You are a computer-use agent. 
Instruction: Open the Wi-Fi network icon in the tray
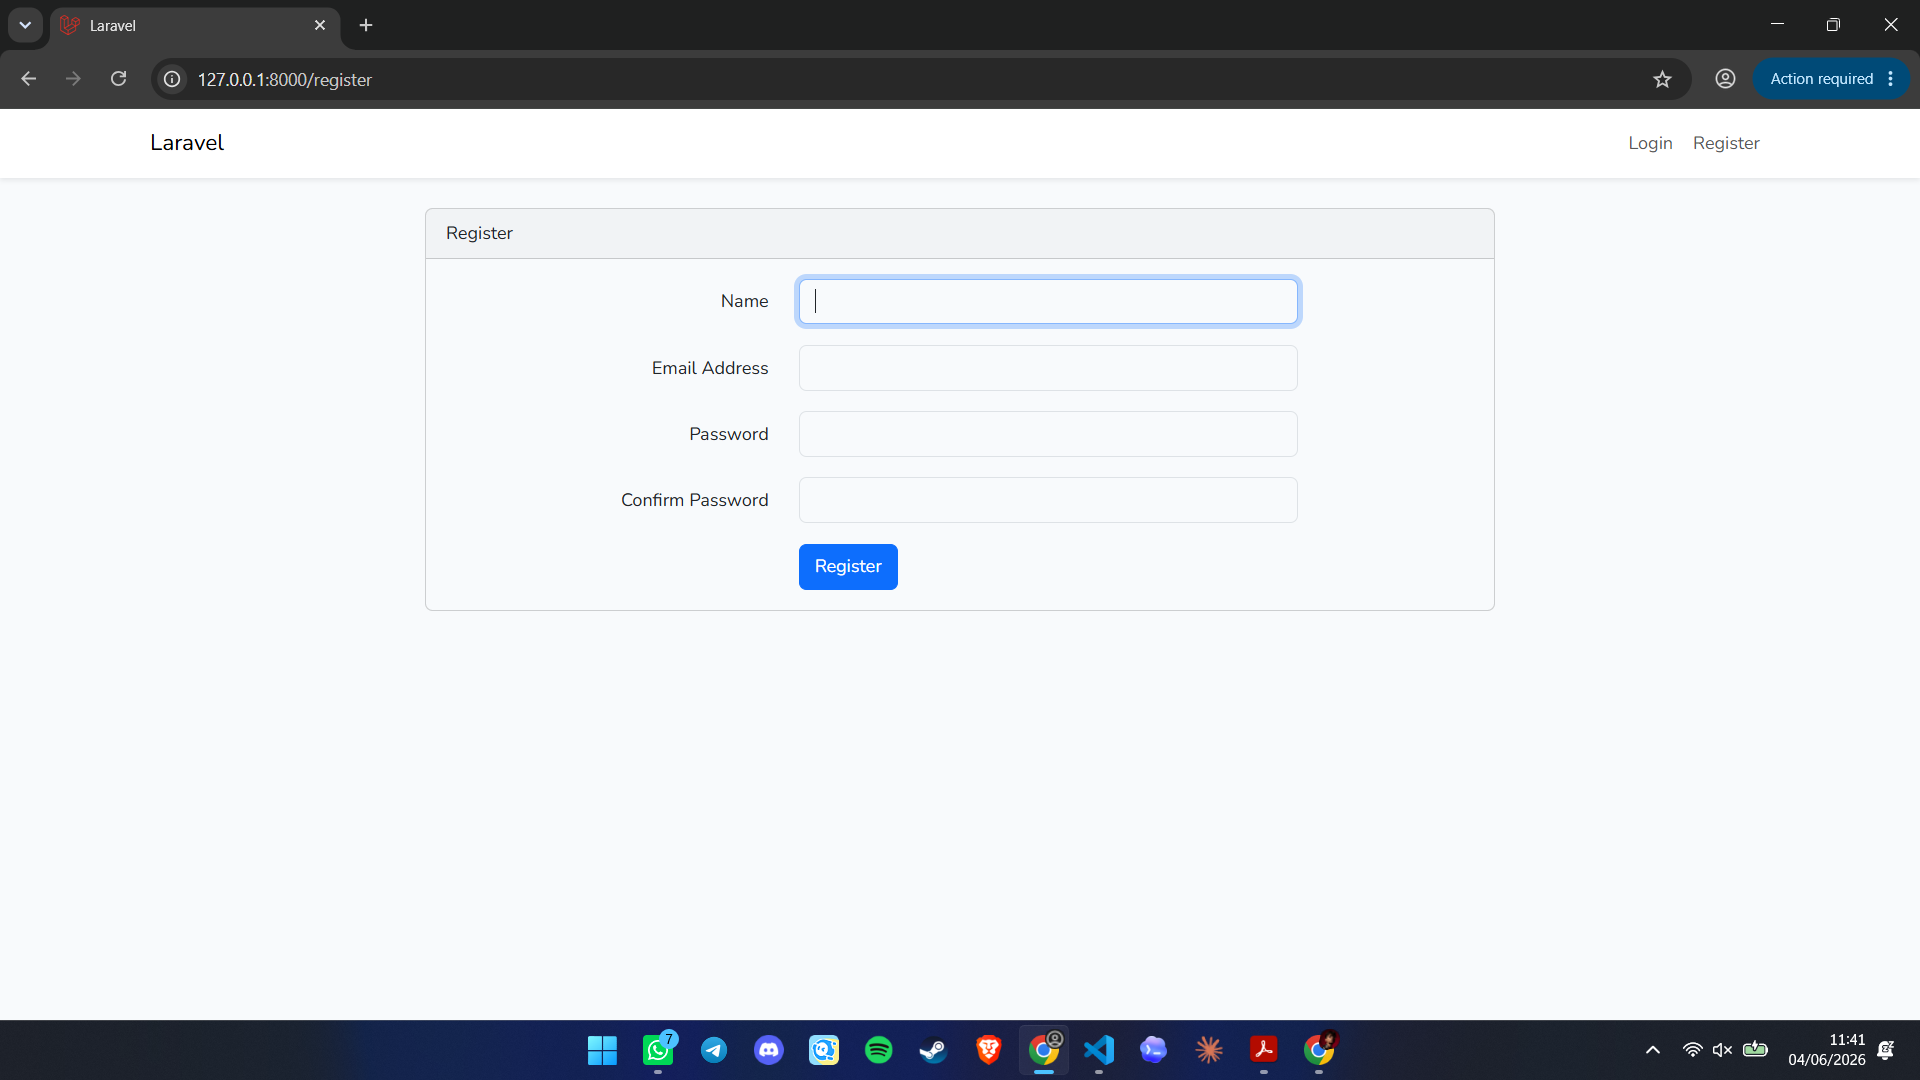point(1693,1050)
